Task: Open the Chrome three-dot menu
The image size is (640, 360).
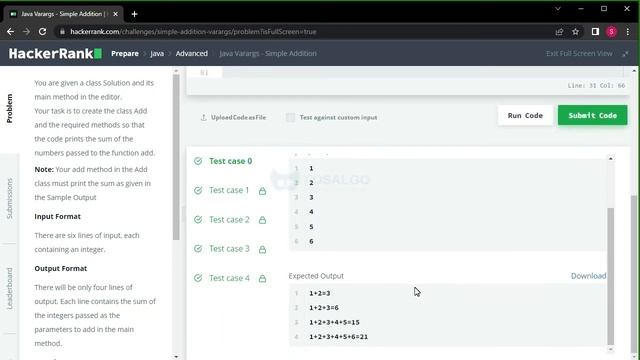Action: tap(628, 32)
